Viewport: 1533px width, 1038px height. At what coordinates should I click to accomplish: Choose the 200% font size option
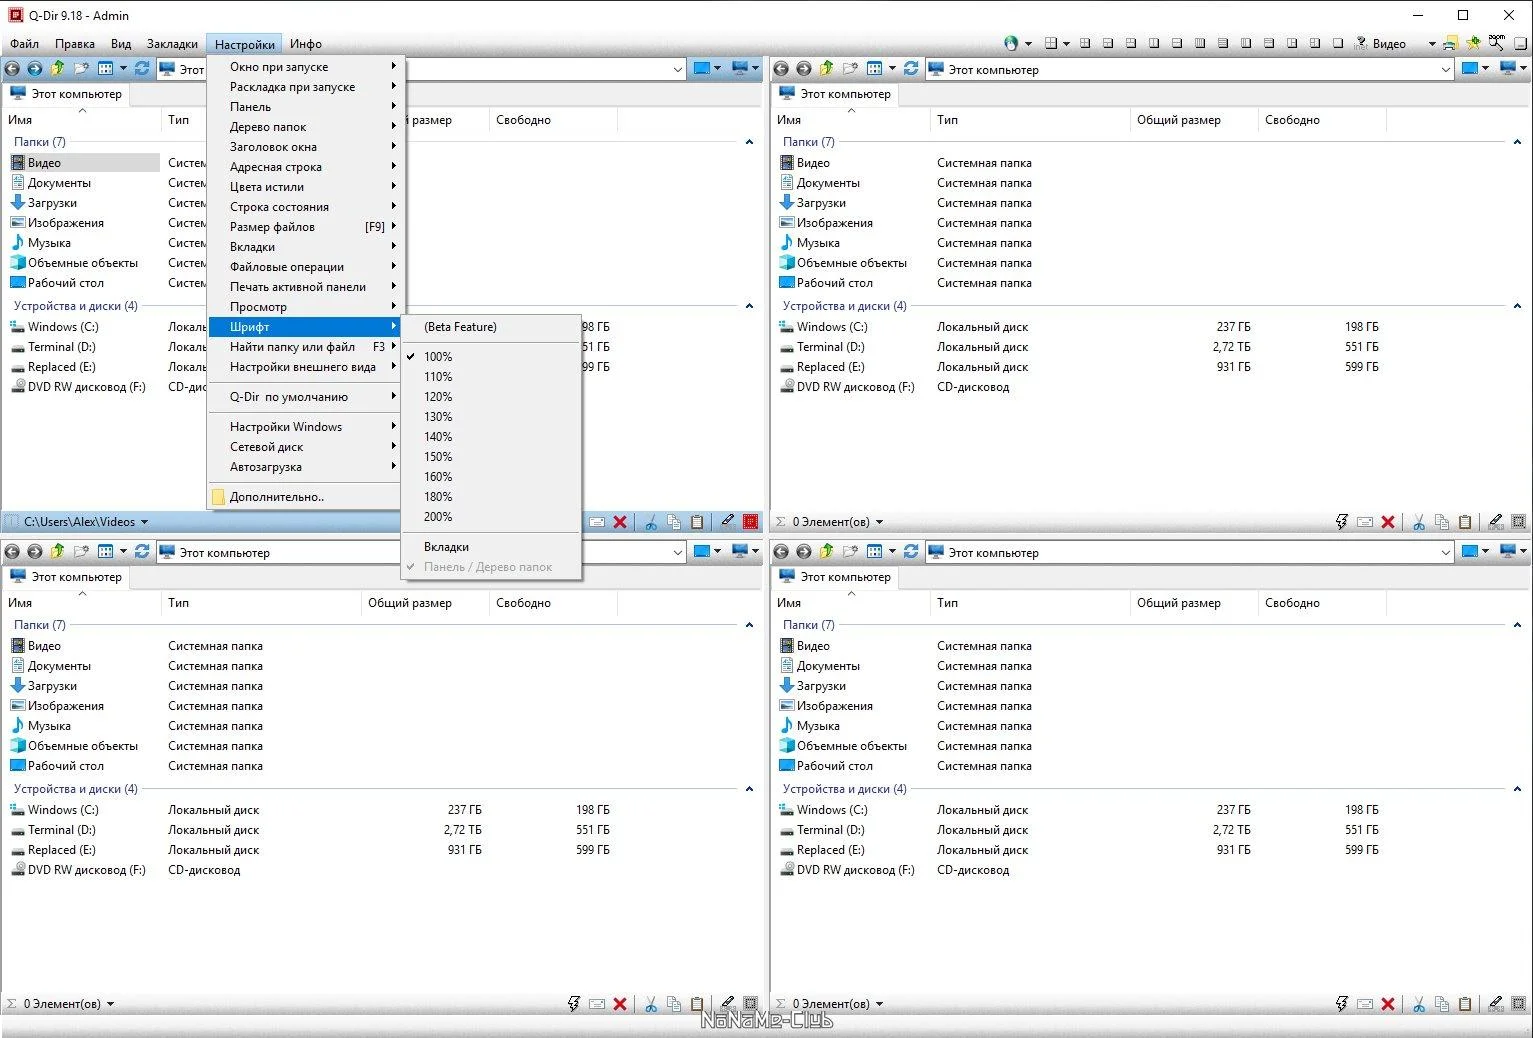click(x=438, y=517)
